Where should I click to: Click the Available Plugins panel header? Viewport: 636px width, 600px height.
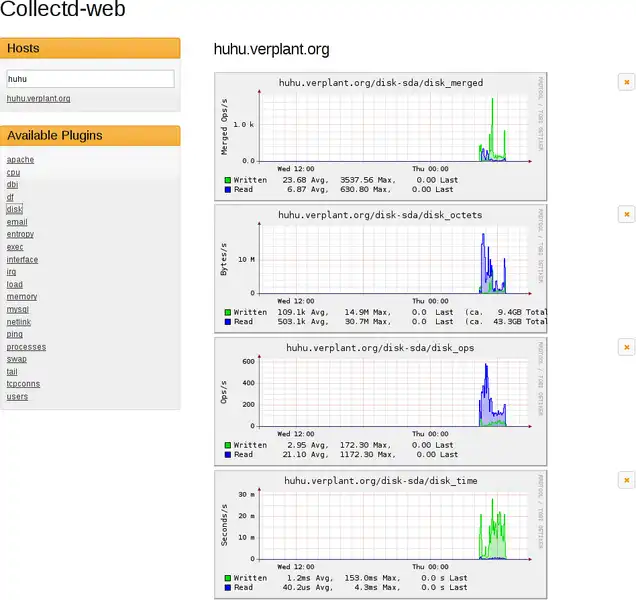click(x=90, y=135)
